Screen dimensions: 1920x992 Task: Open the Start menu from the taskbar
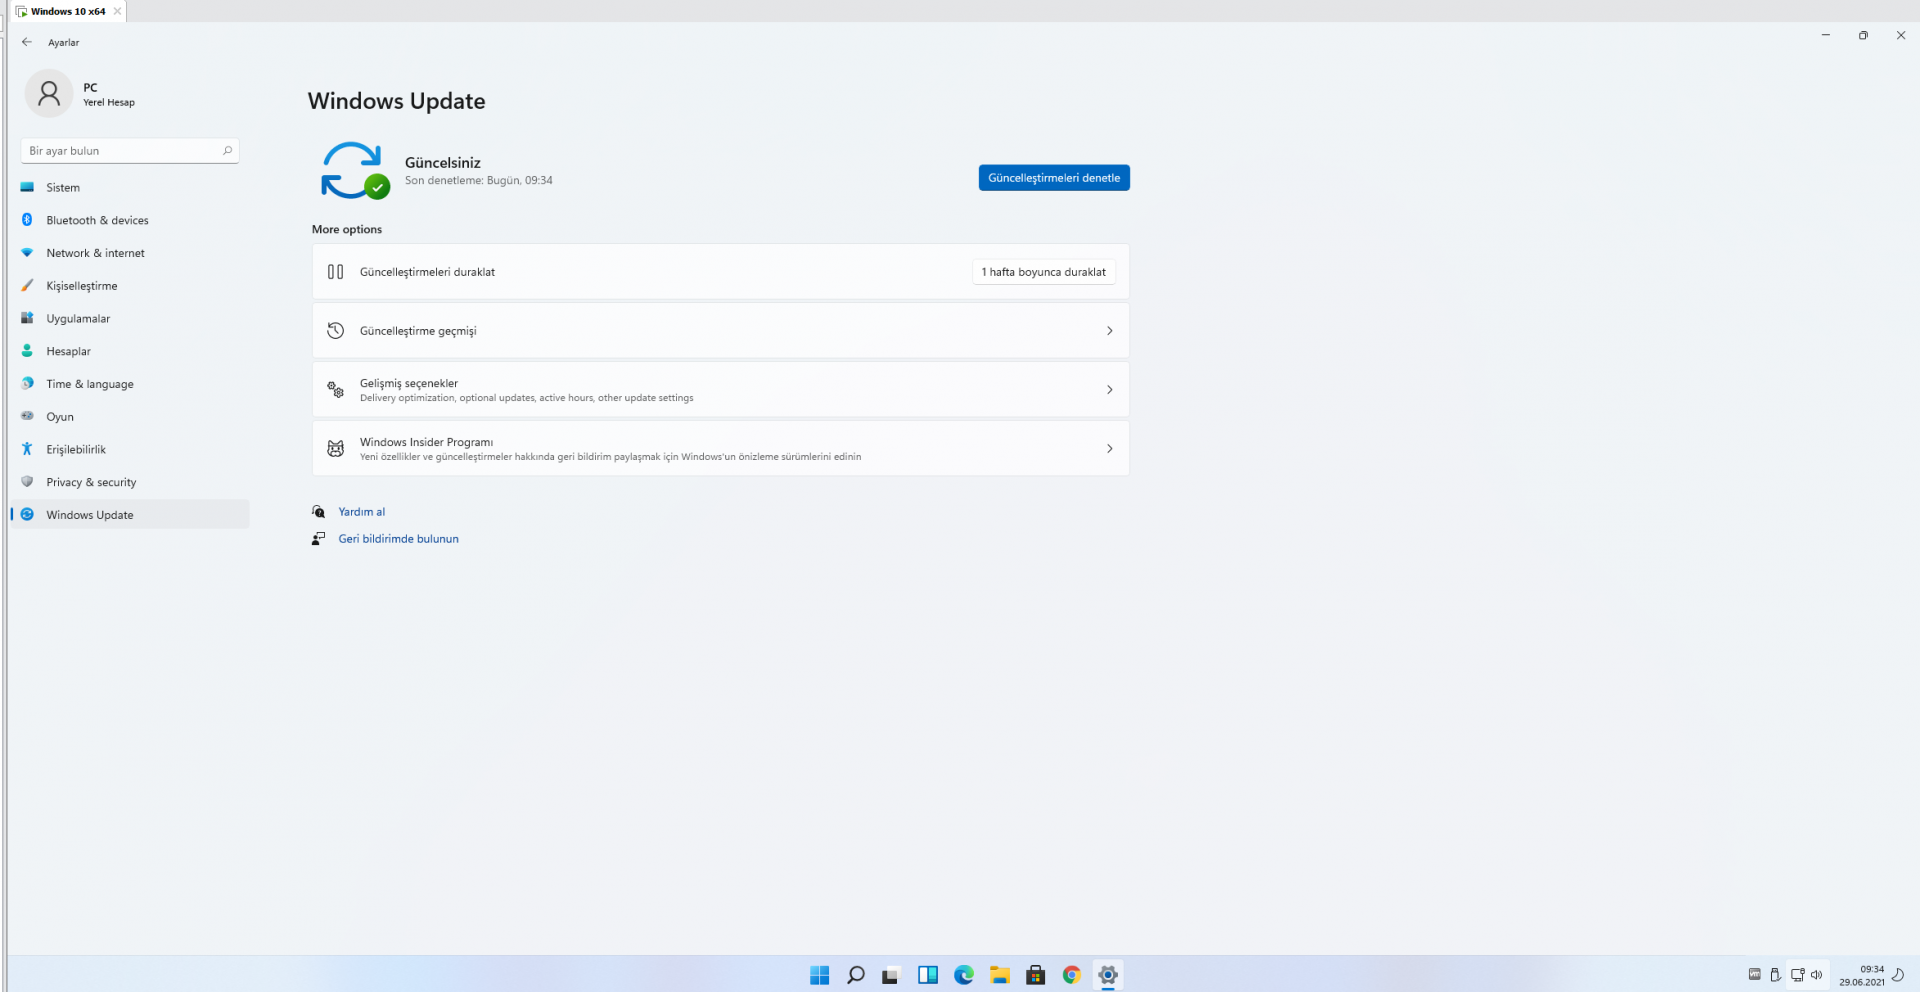coord(820,975)
